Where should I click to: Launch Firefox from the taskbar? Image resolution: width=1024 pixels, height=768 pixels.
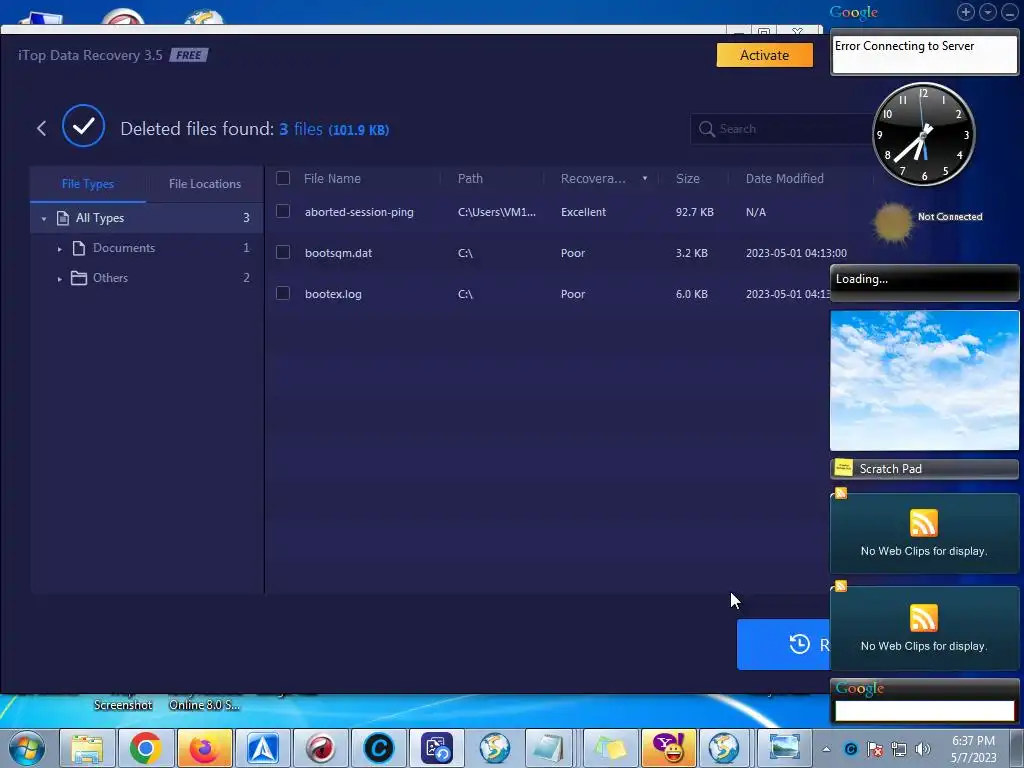(204, 748)
